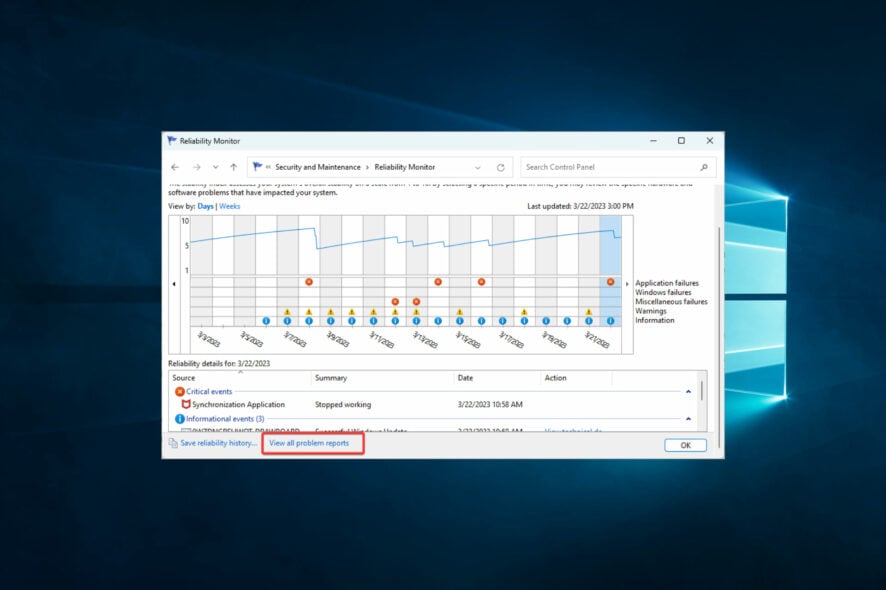Select warning icon on 3/18/2023
This screenshot has width=886, height=590.
[x=524, y=312]
